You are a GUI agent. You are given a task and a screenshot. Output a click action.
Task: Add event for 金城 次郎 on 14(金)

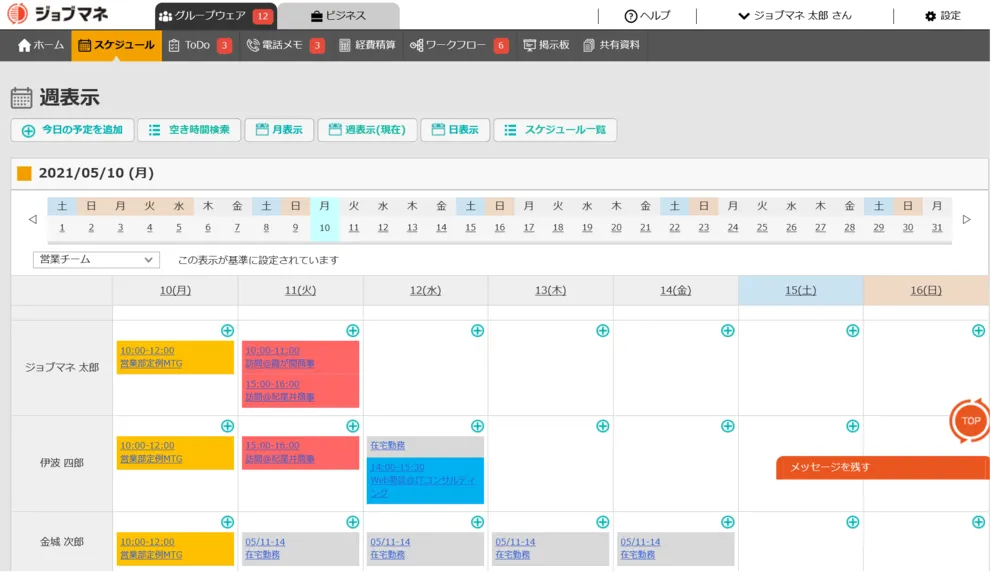coord(728,522)
